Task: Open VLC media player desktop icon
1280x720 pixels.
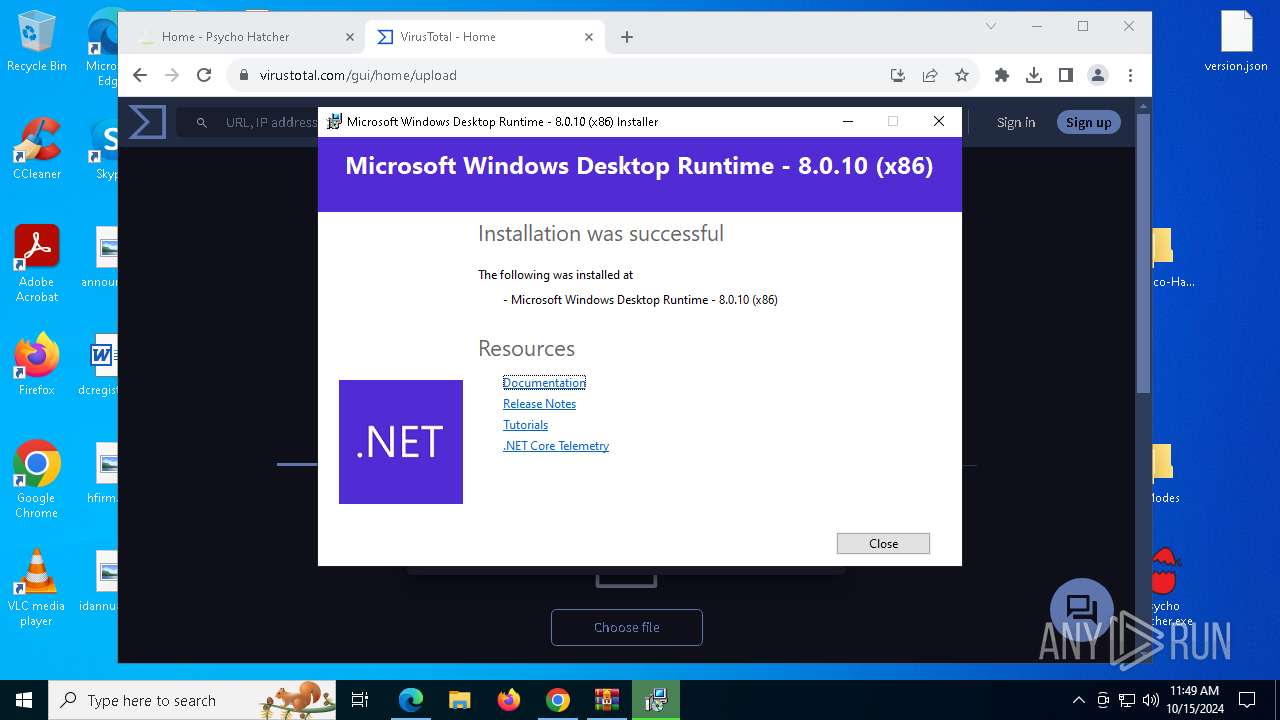Action: pyautogui.click(x=37, y=588)
